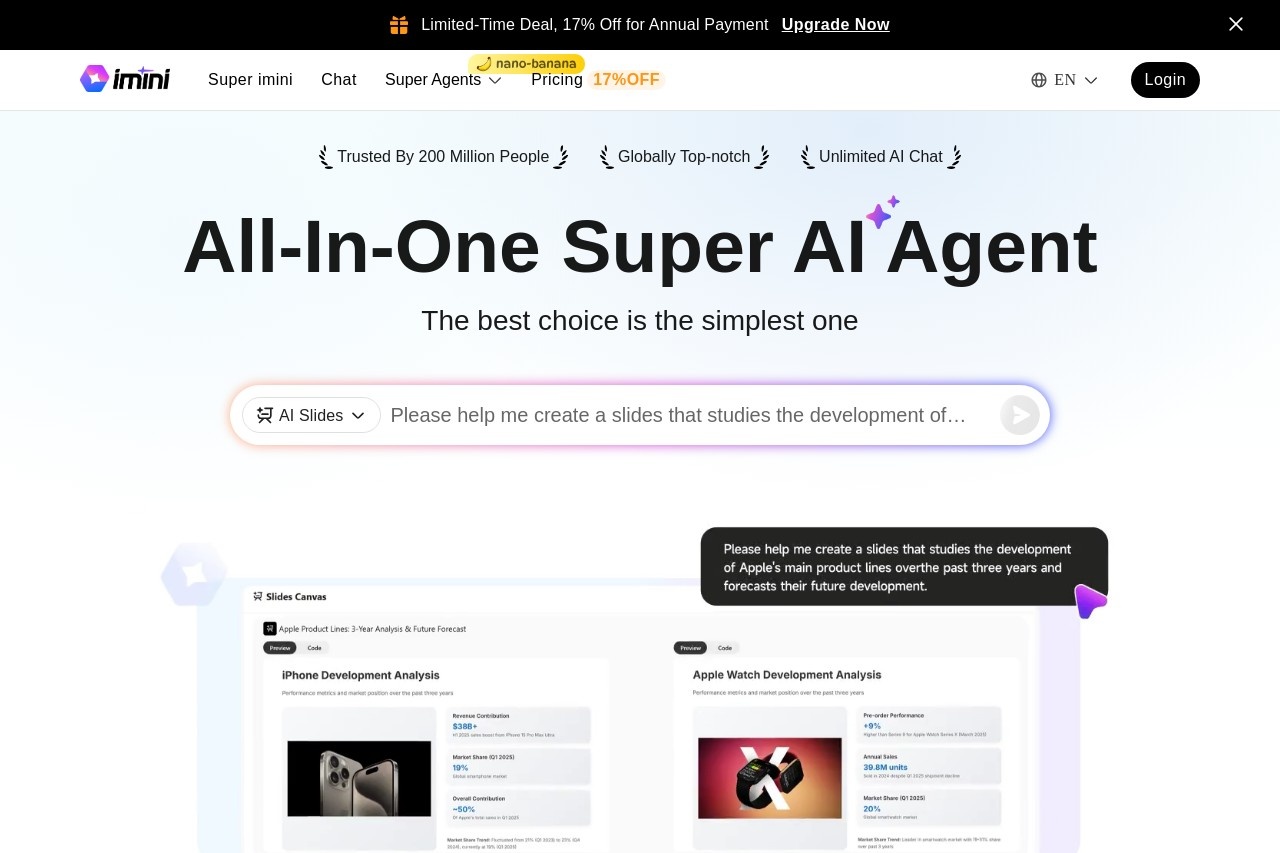The height and width of the screenshot is (853, 1280).
Task: Click the Unlimited AI Chat text
Action: (x=881, y=157)
